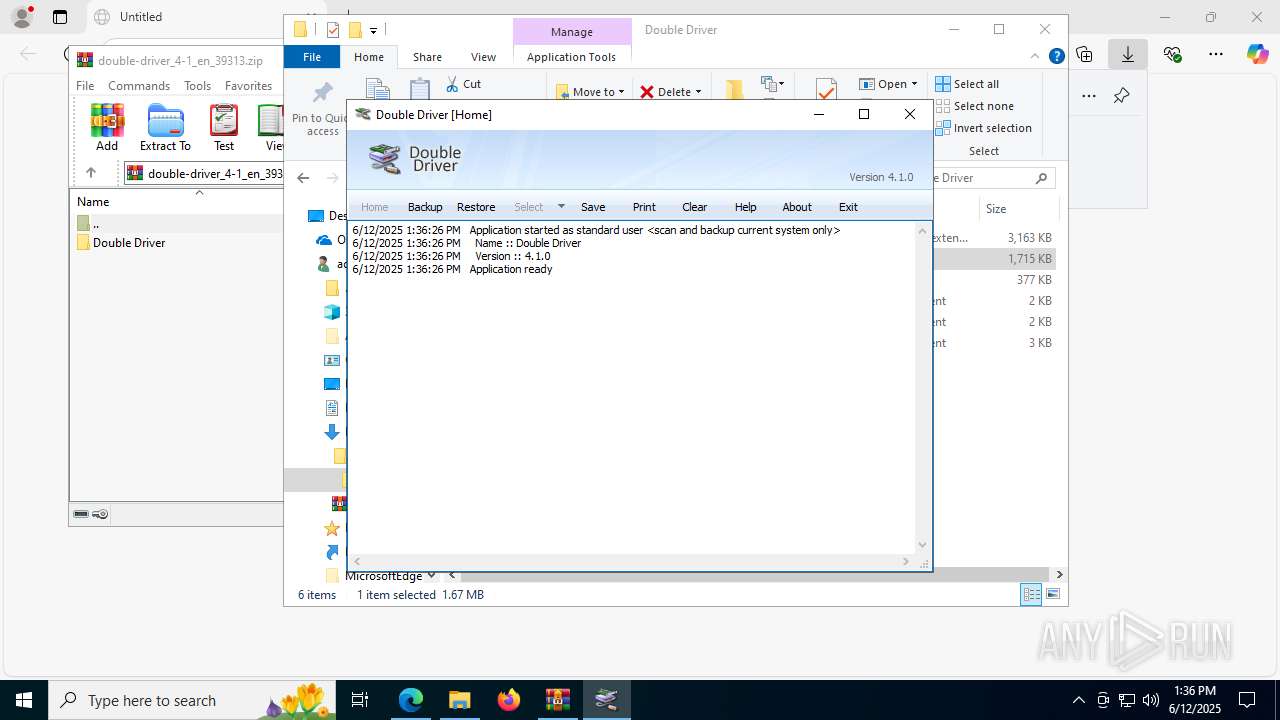
Task: Click the View icon in WinRAR
Action: pyautogui.click(x=271, y=128)
